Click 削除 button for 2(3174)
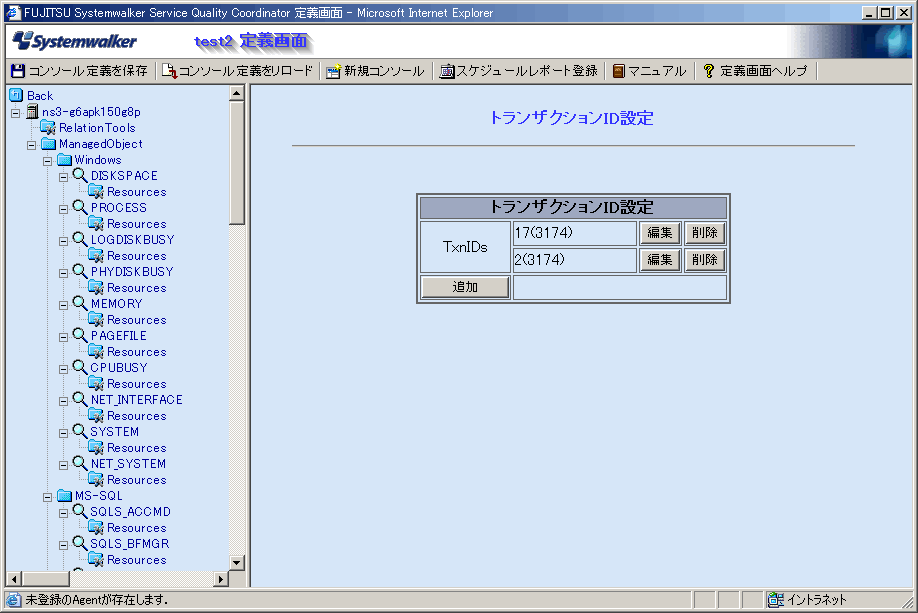 point(705,260)
